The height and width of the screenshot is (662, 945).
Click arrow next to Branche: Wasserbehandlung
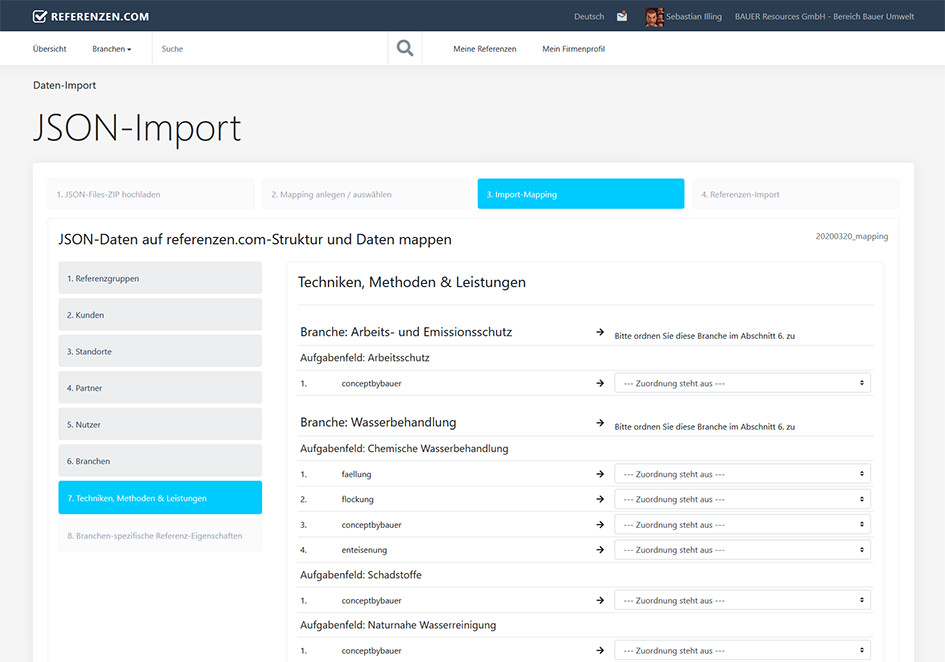600,423
